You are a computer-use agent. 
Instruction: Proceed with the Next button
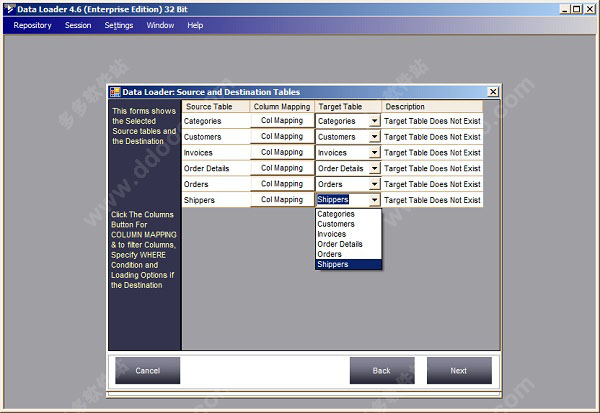point(459,371)
